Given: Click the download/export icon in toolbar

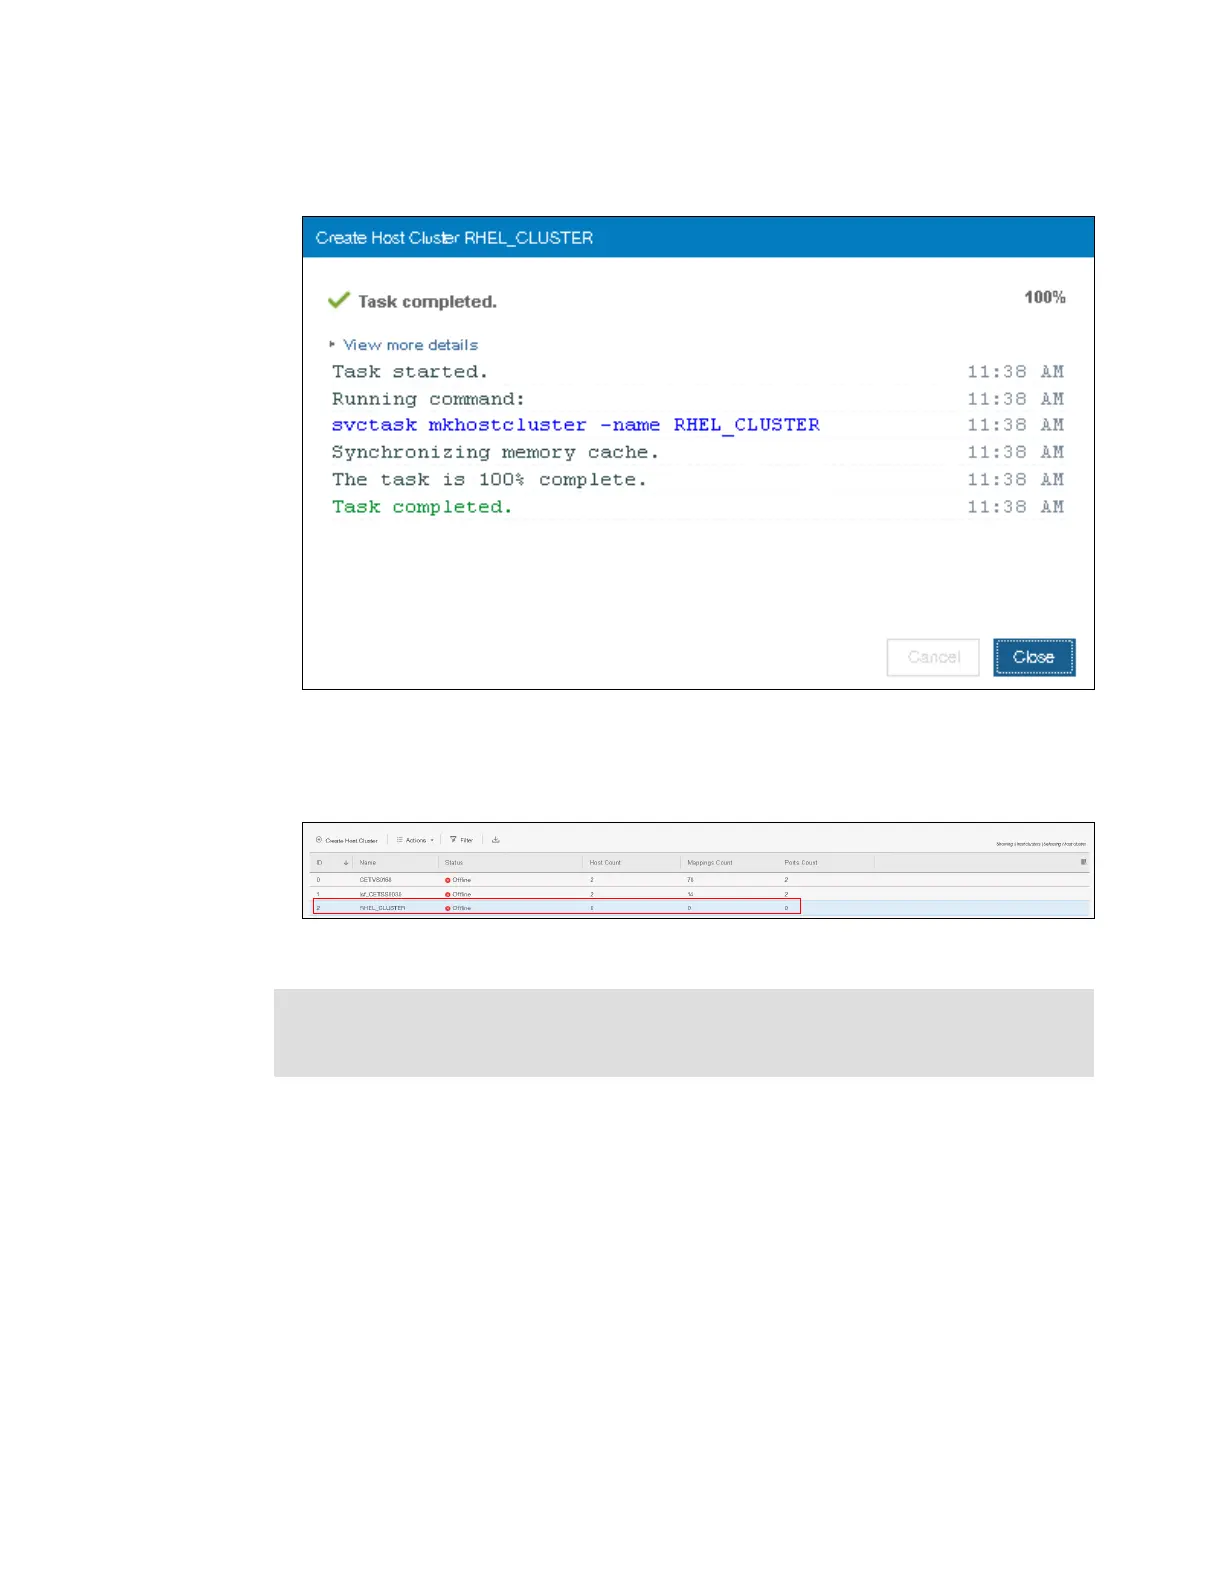Looking at the screenshot, I should [495, 840].
